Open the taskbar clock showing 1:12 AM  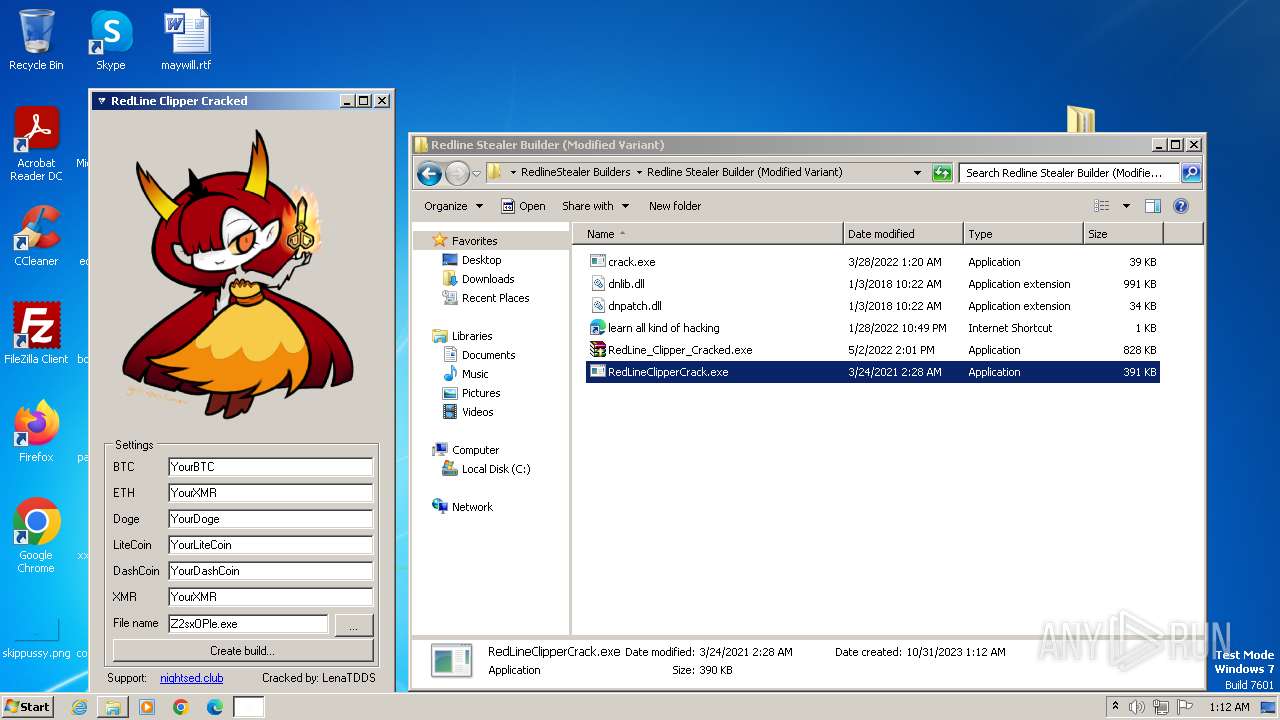[x=1227, y=707]
